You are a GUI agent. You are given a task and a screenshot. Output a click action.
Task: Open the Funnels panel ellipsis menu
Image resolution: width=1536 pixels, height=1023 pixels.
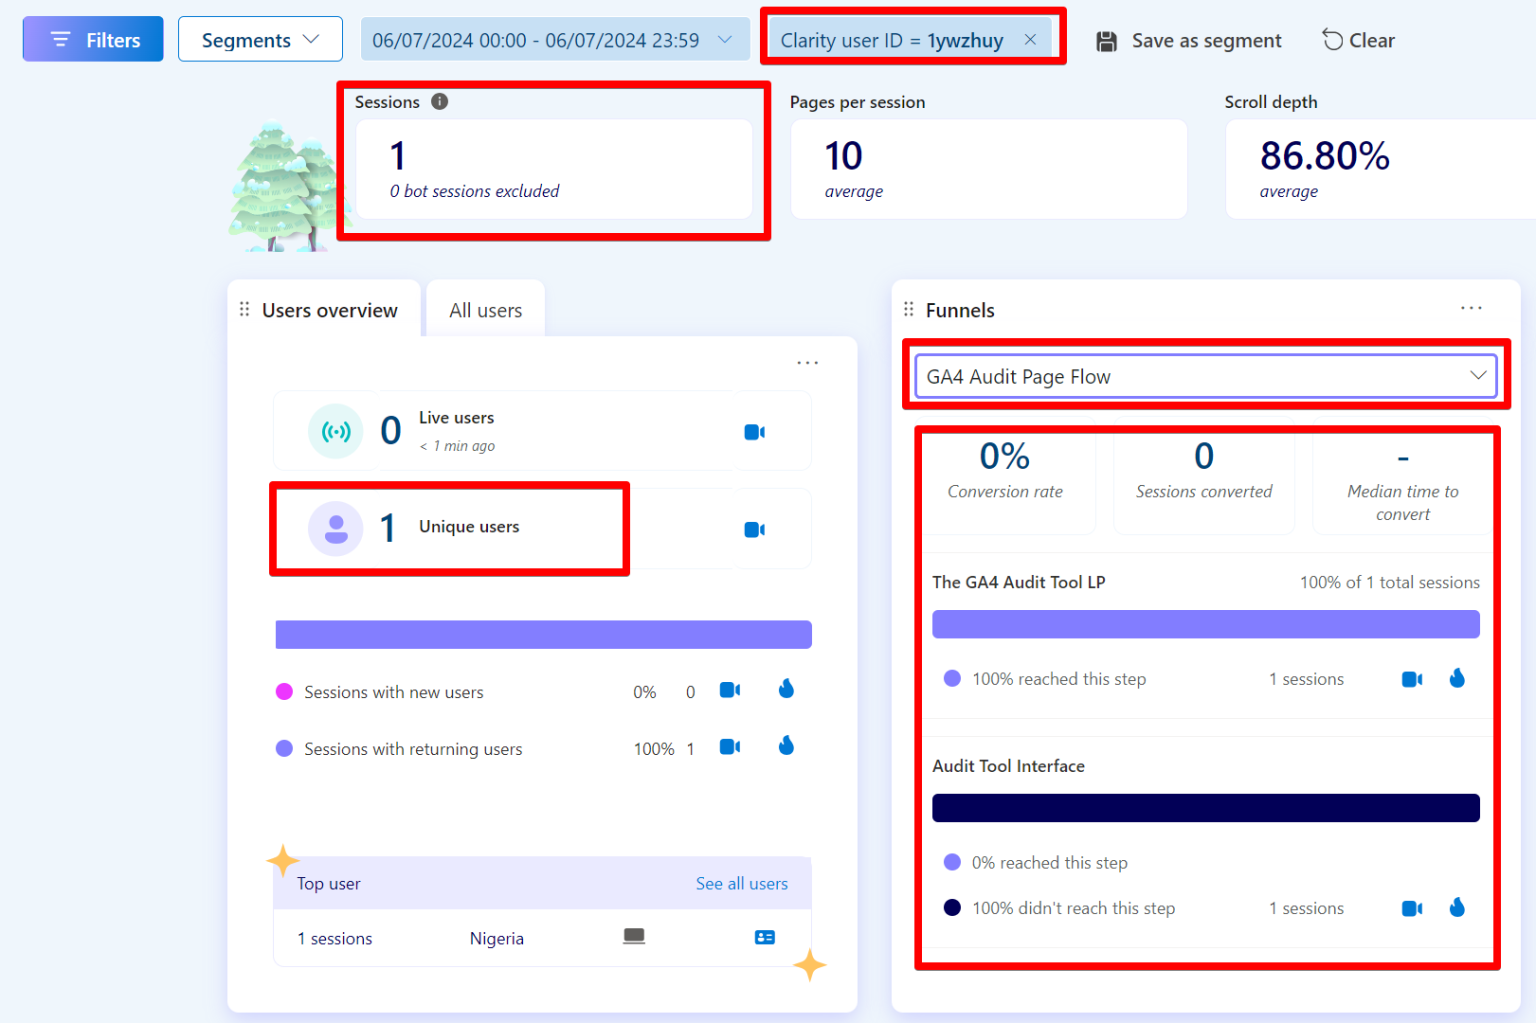coord(1471,308)
